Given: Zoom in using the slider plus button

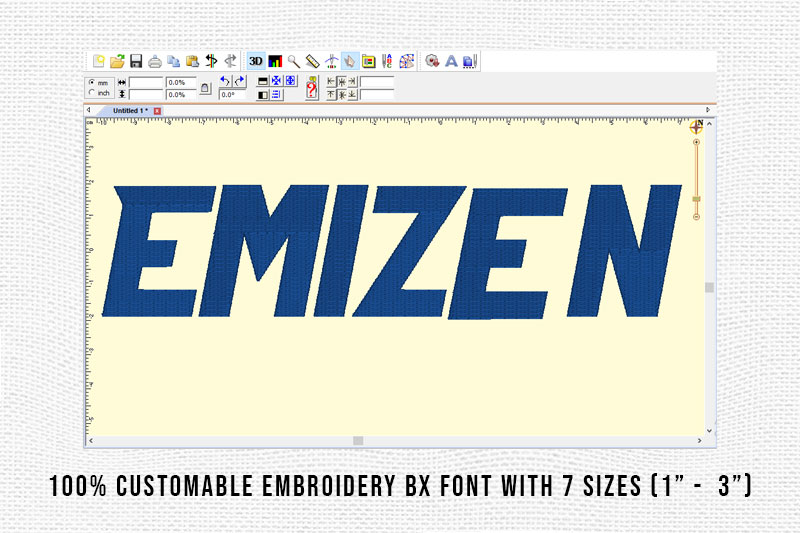Looking at the screenshot, I should coord(696,142).
